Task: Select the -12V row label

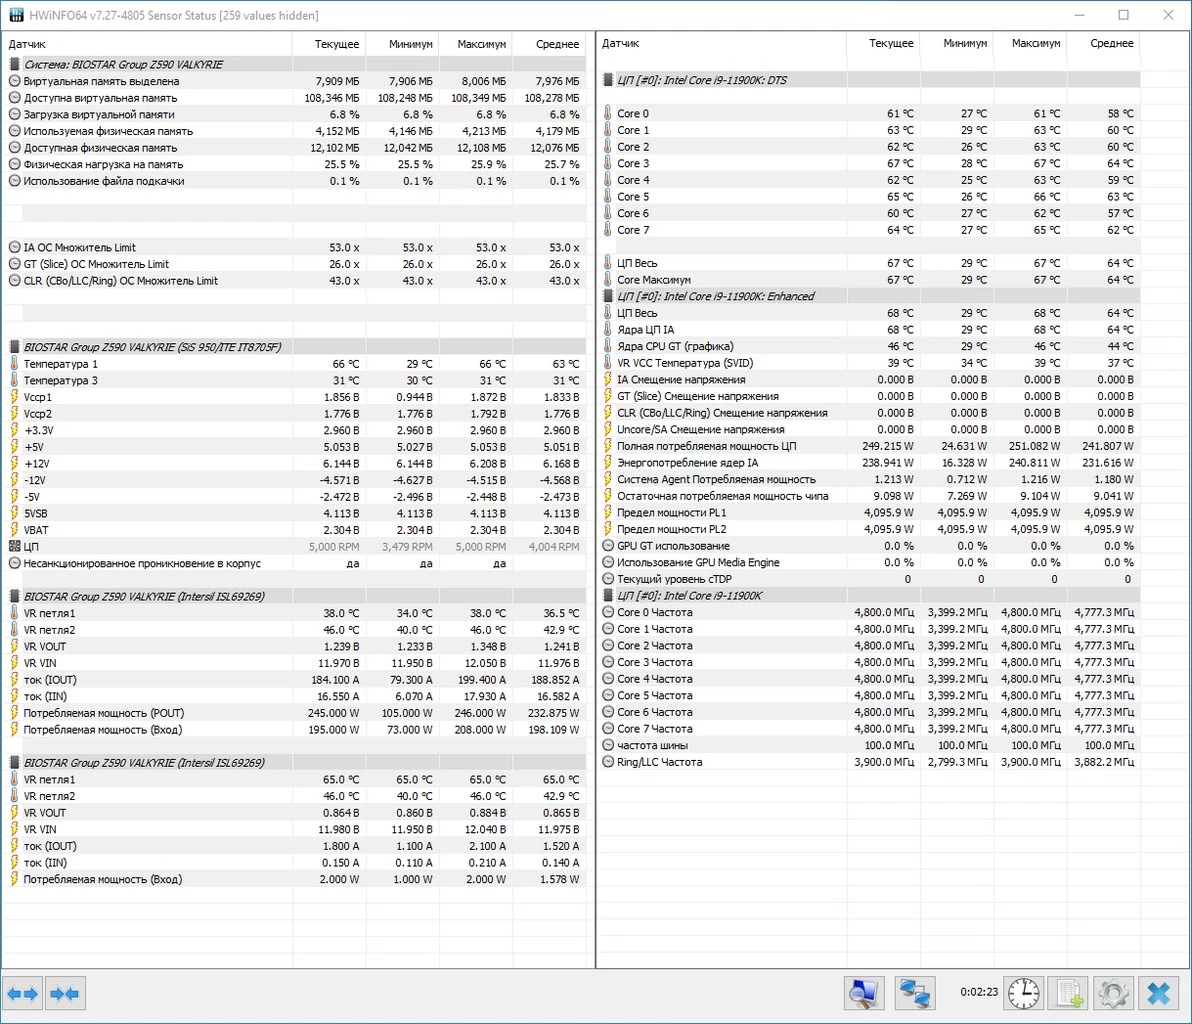Action: 35,480
